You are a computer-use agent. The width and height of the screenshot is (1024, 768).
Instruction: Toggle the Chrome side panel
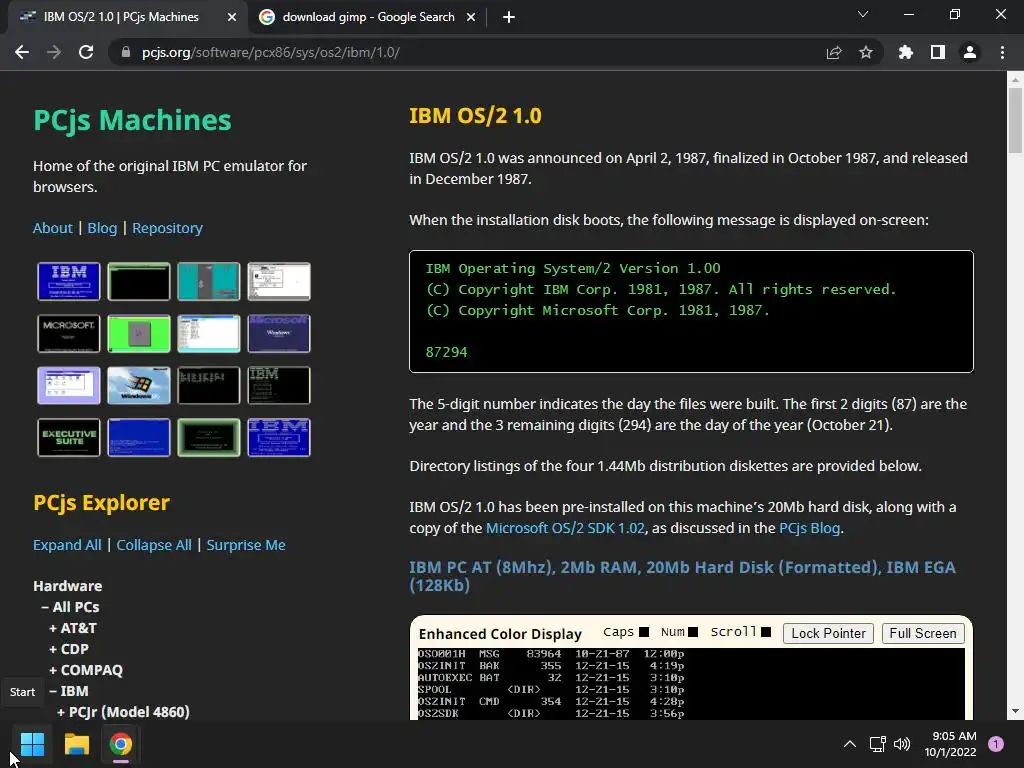tap(937, 52)
